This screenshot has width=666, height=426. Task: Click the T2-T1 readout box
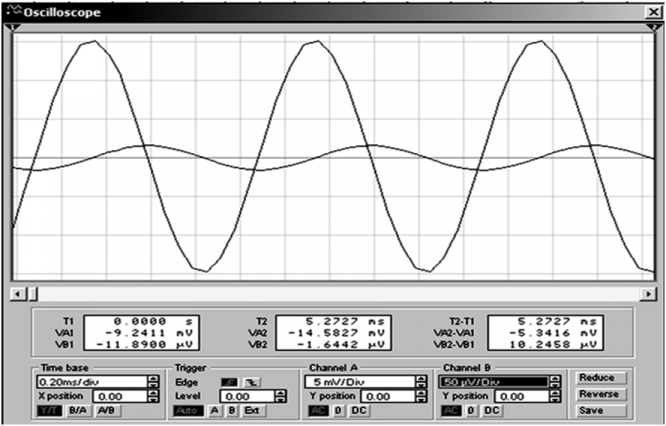click(x=545, y=333)
